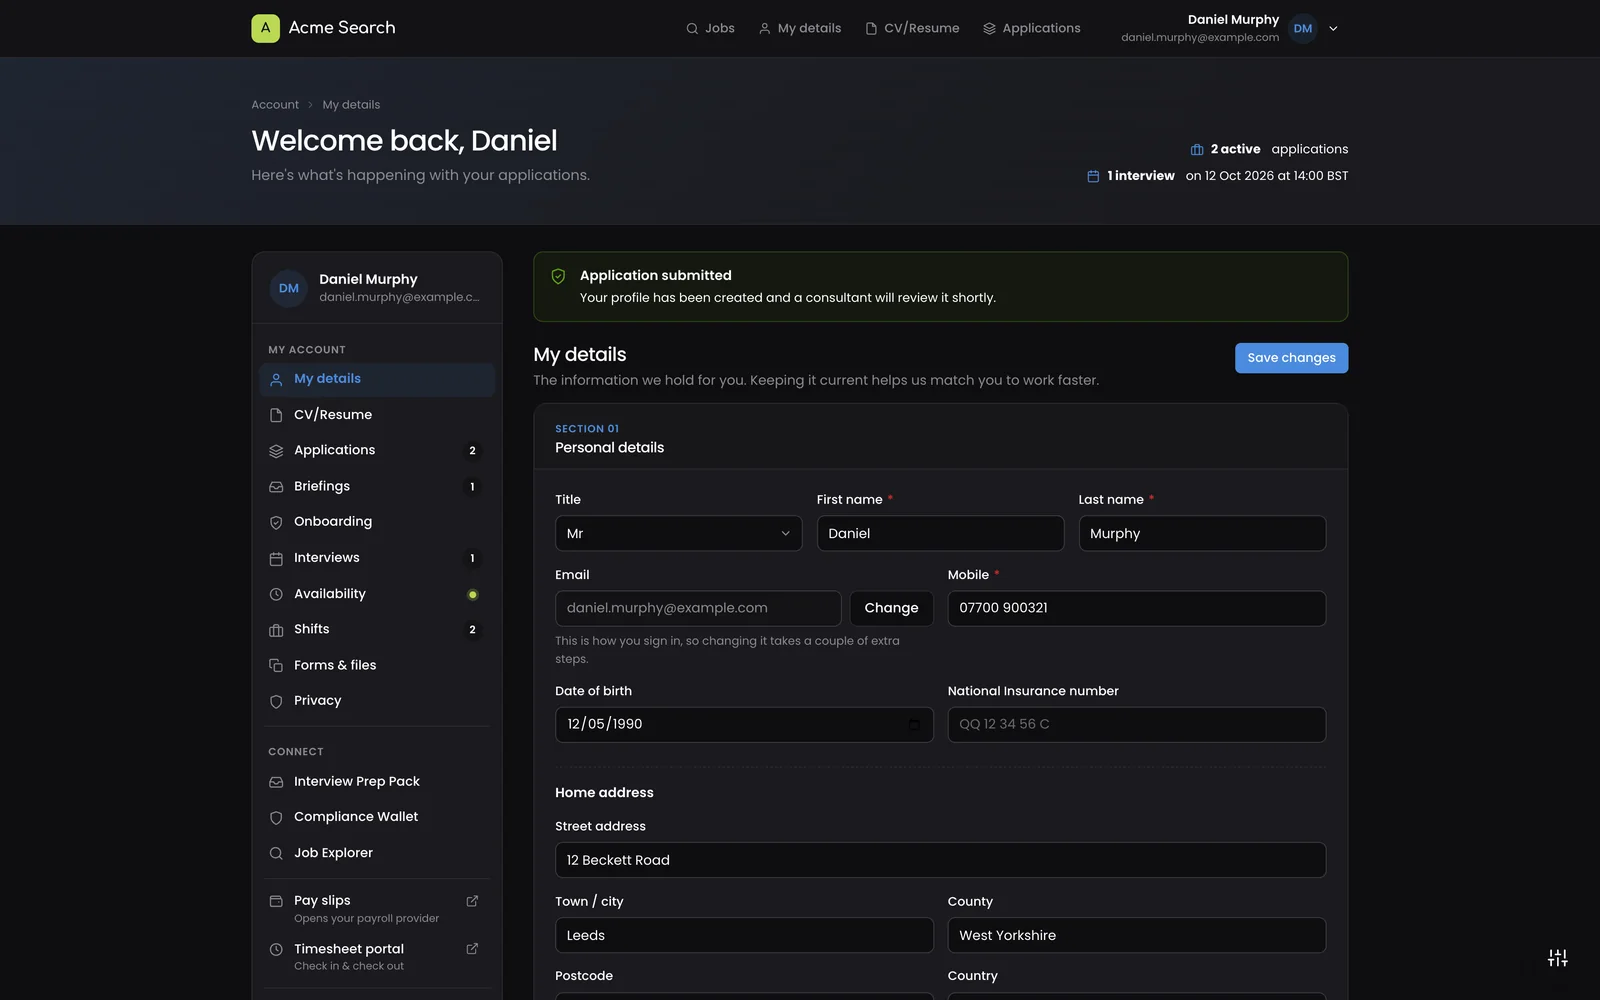Open CV/Resume in the sidebar
The width and height of the screenshot is (1600, 1000).
click(x=377, y=415)
